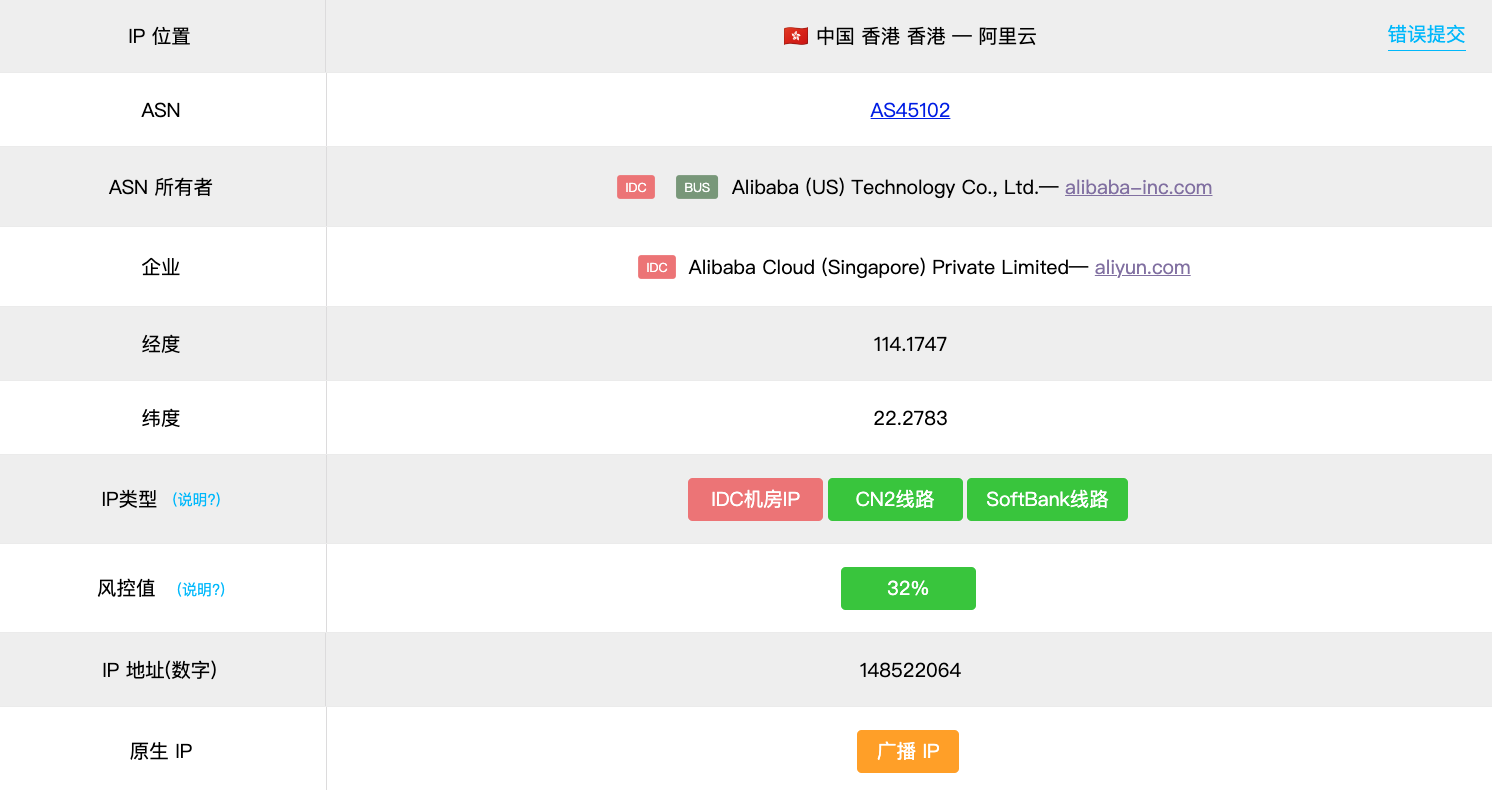Click the SoftBank线路 tag
Viewport: 1492px width, 790px height.
(x=1047, y=499)
